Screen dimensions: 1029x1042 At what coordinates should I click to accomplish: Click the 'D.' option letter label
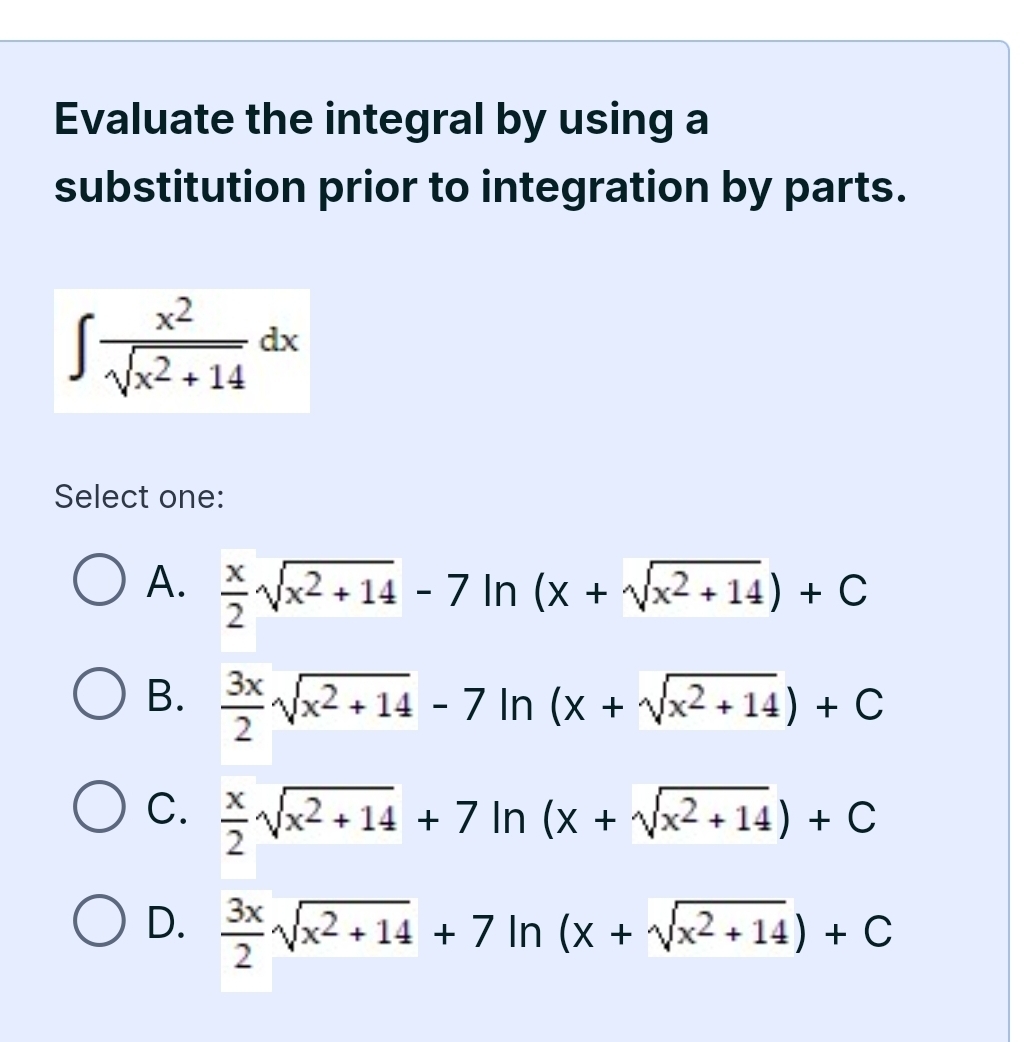click(165, 930)
